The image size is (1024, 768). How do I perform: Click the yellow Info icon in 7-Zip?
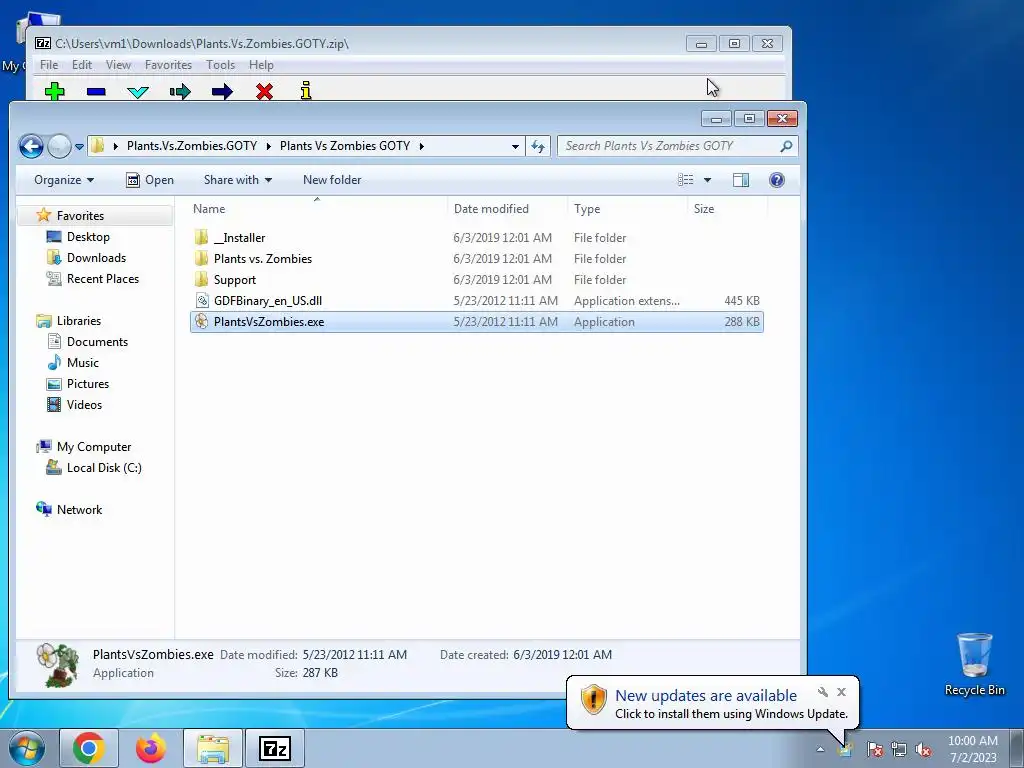pos(306,91)
